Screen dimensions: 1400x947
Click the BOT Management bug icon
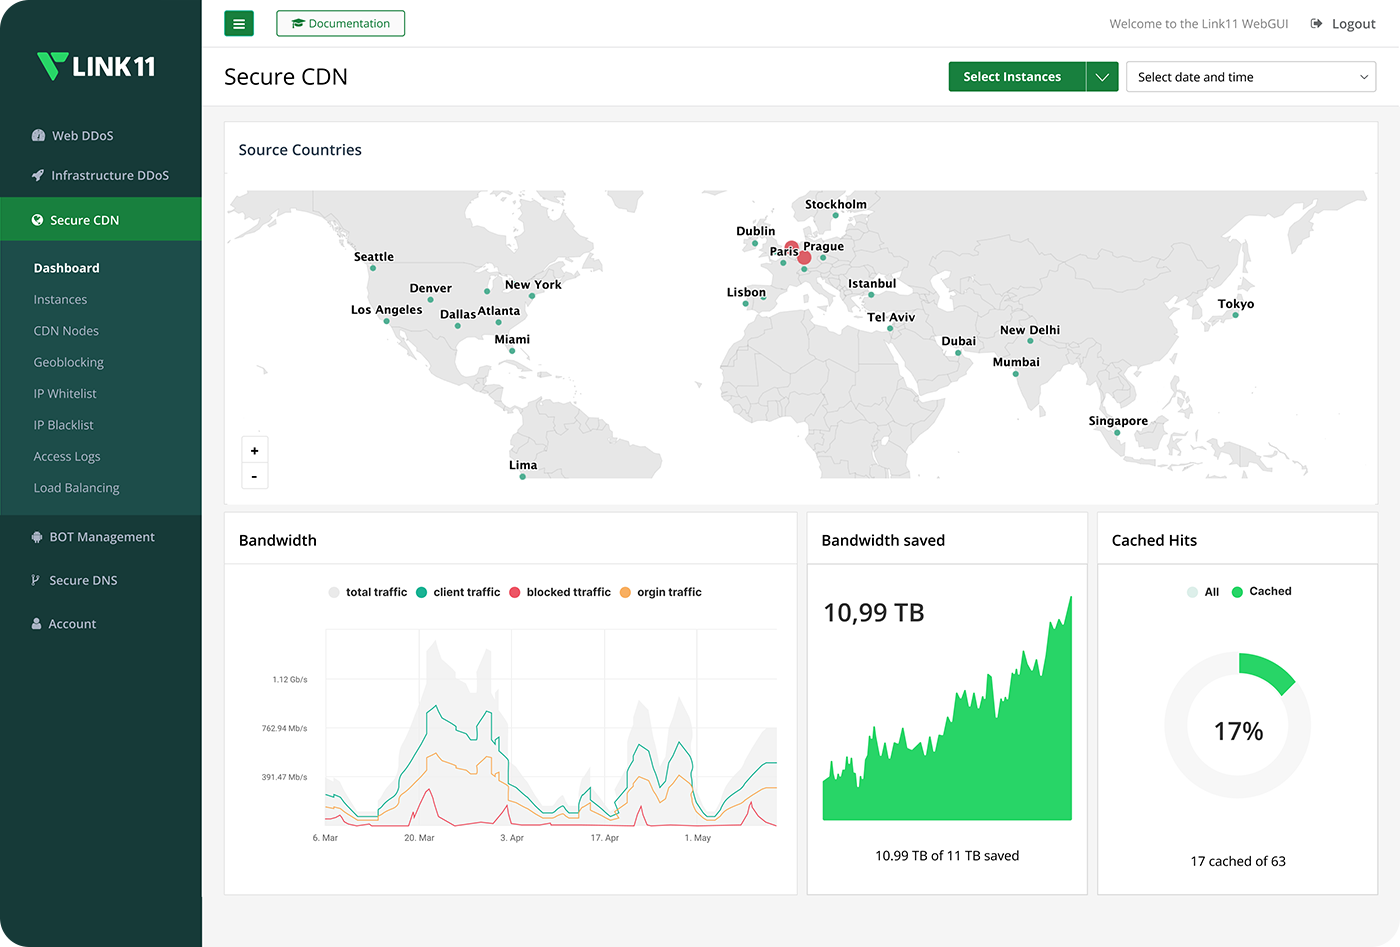click(37, 537)
